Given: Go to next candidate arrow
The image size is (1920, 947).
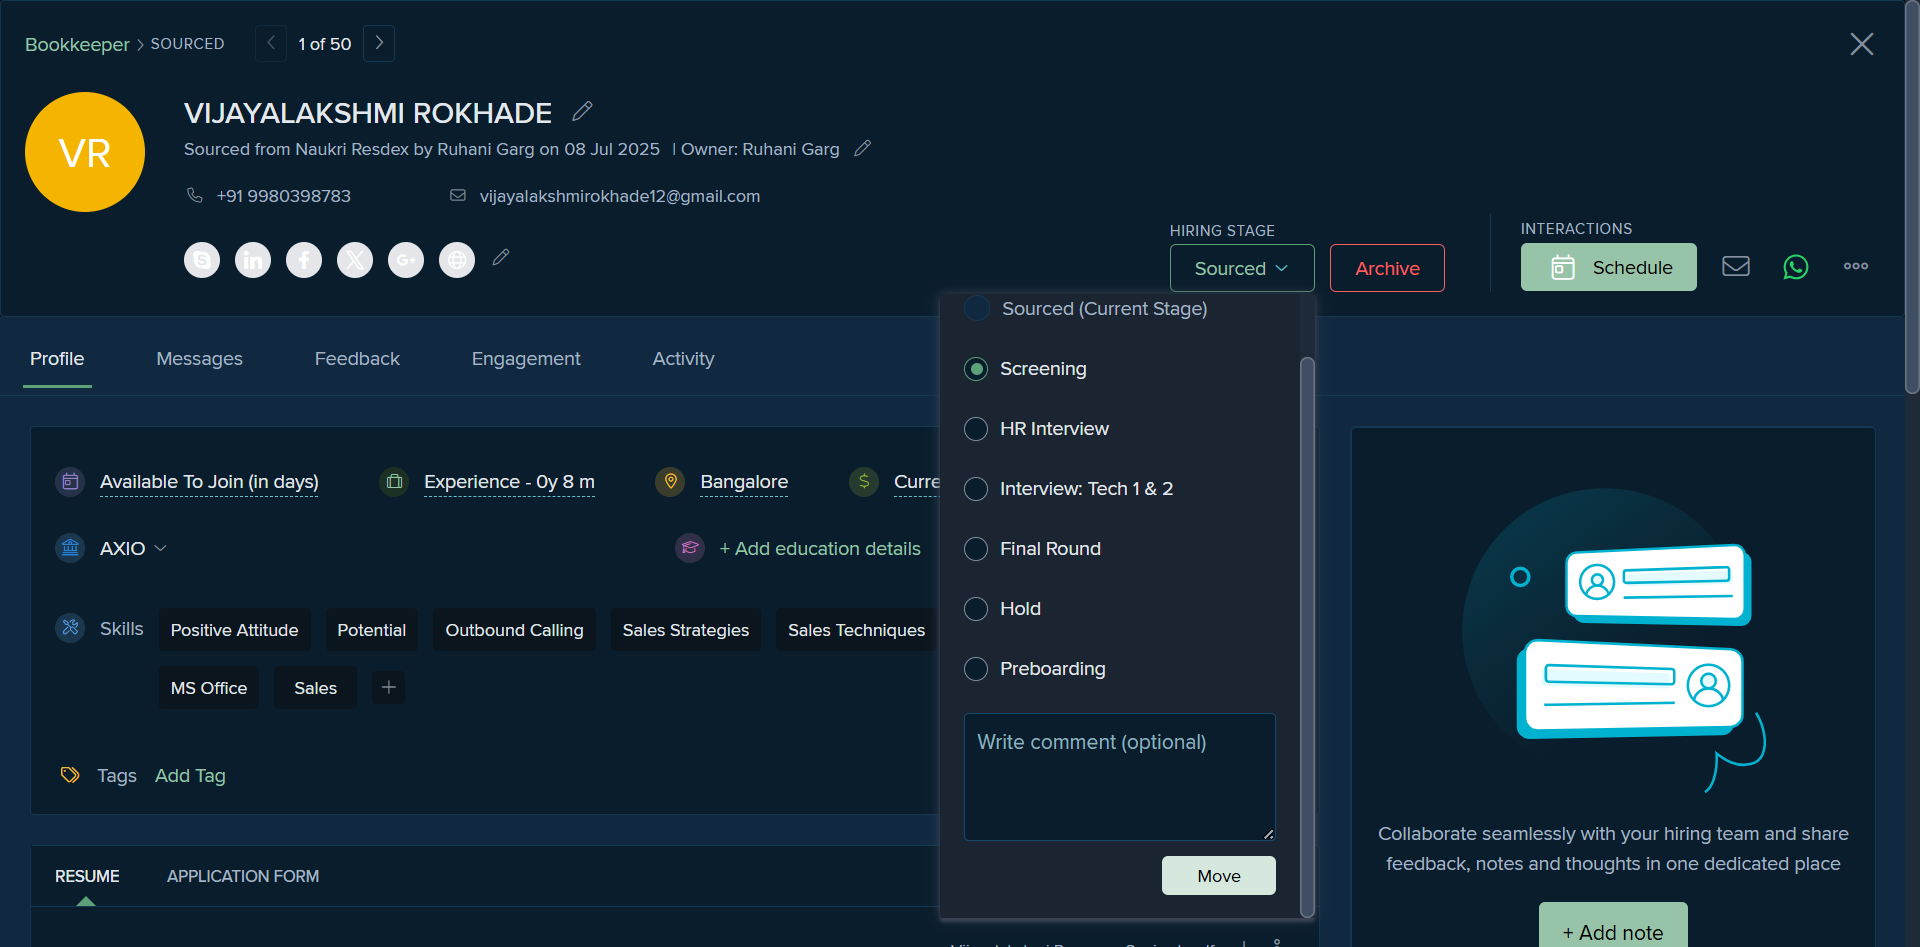Looking at the screenshot, I should [x=379, y=43].
